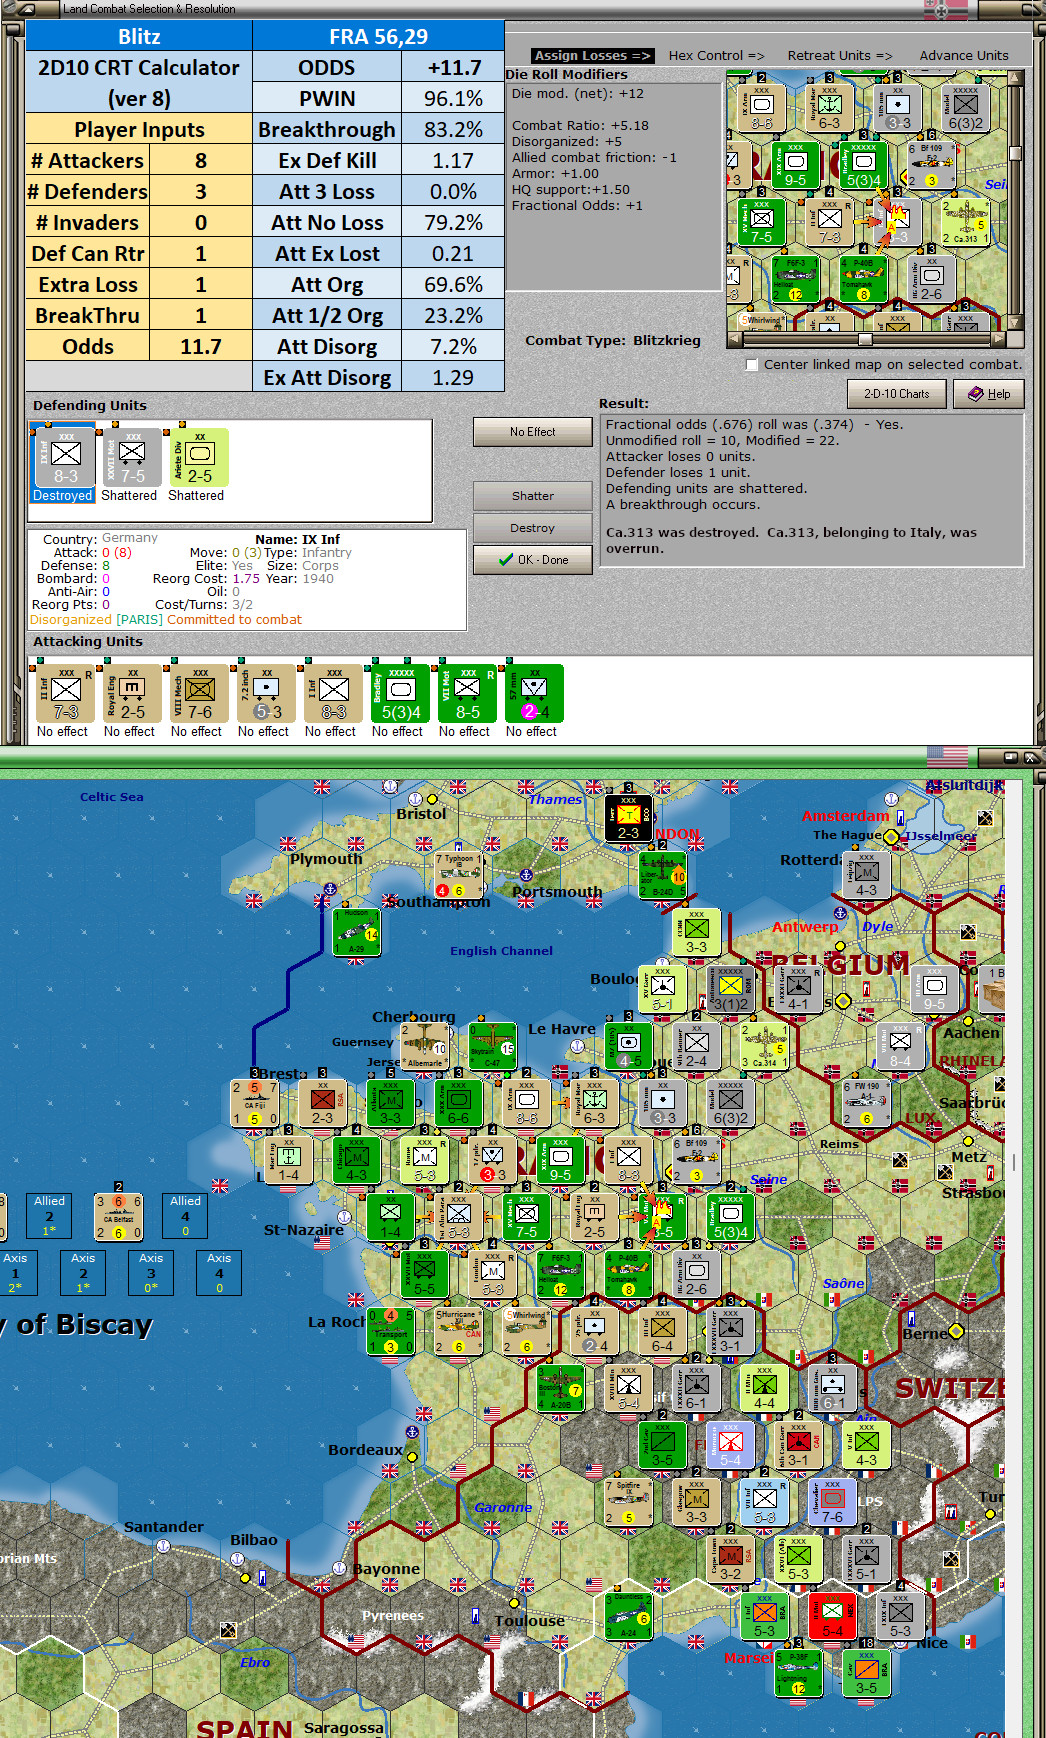Image resolution: width=1046 pixels, height=1738 pixels.
Task: Click the Allied 2 sea box
Action: coord(49,1215)
